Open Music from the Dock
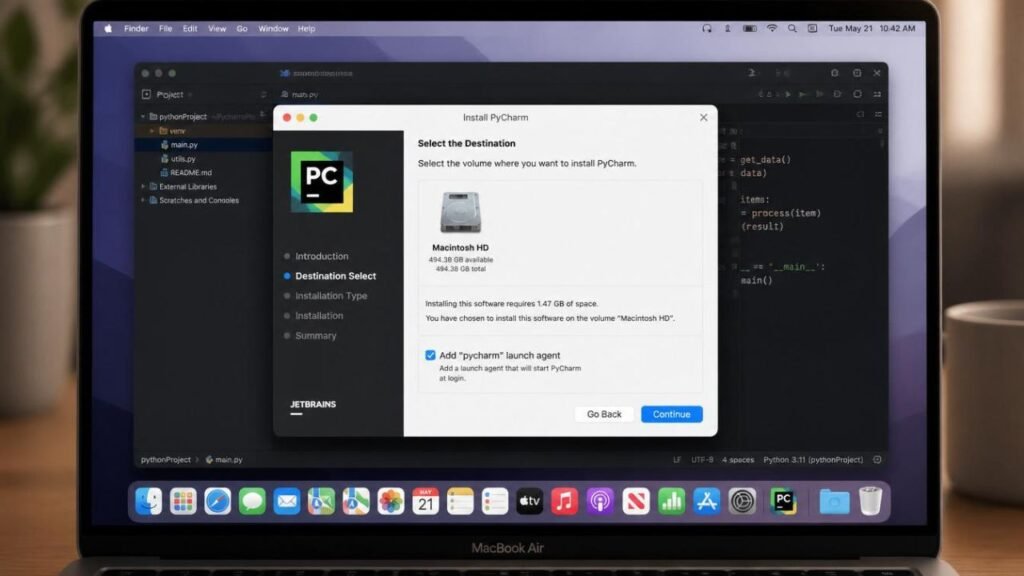Screen dimensions: 1024x576 (565, 502)
